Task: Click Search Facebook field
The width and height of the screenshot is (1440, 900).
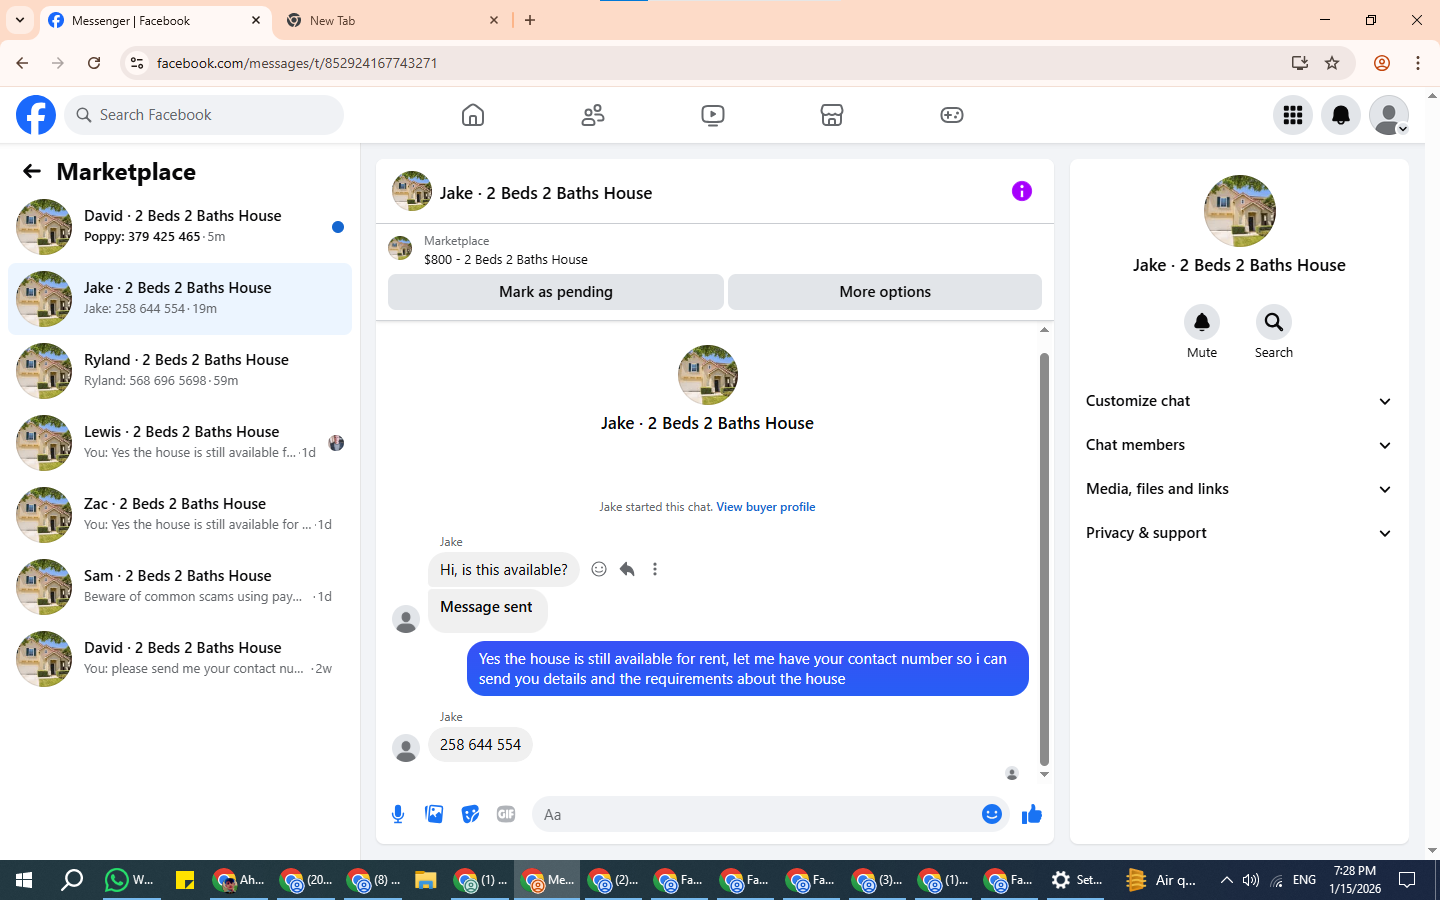Action: (x=204, y=115)
